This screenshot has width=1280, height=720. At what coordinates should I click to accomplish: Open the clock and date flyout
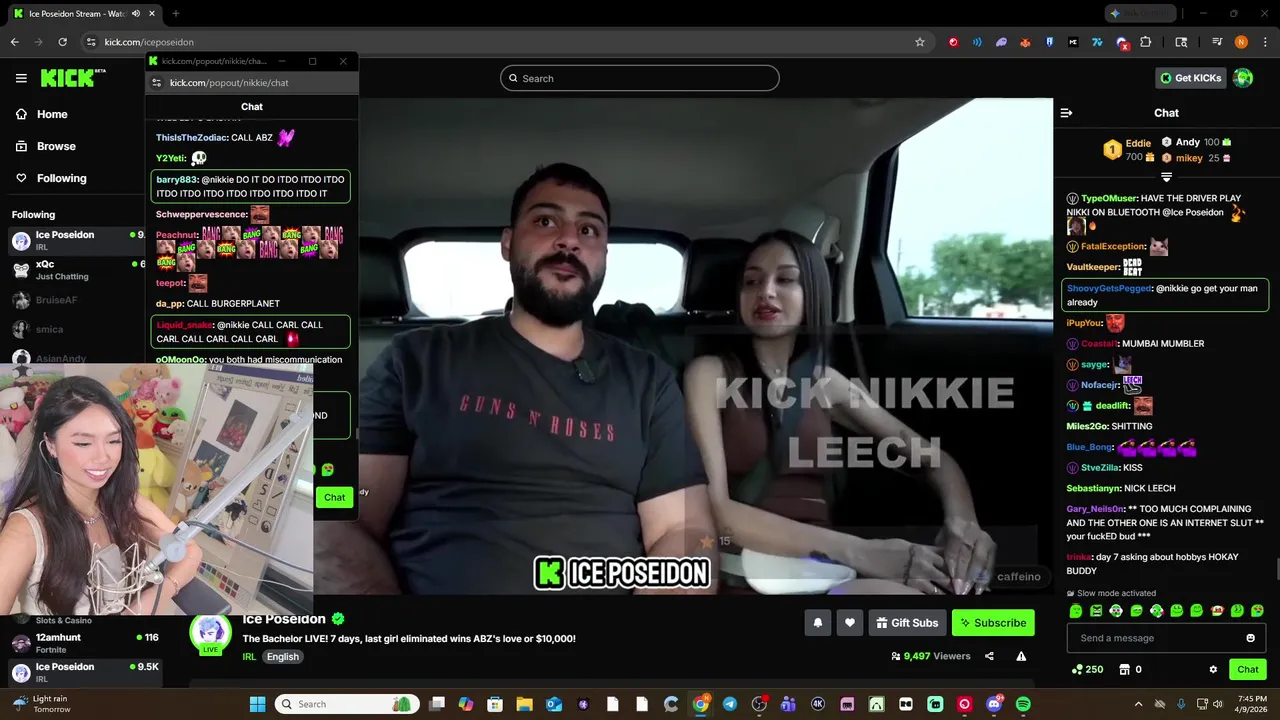point(1251,704)
